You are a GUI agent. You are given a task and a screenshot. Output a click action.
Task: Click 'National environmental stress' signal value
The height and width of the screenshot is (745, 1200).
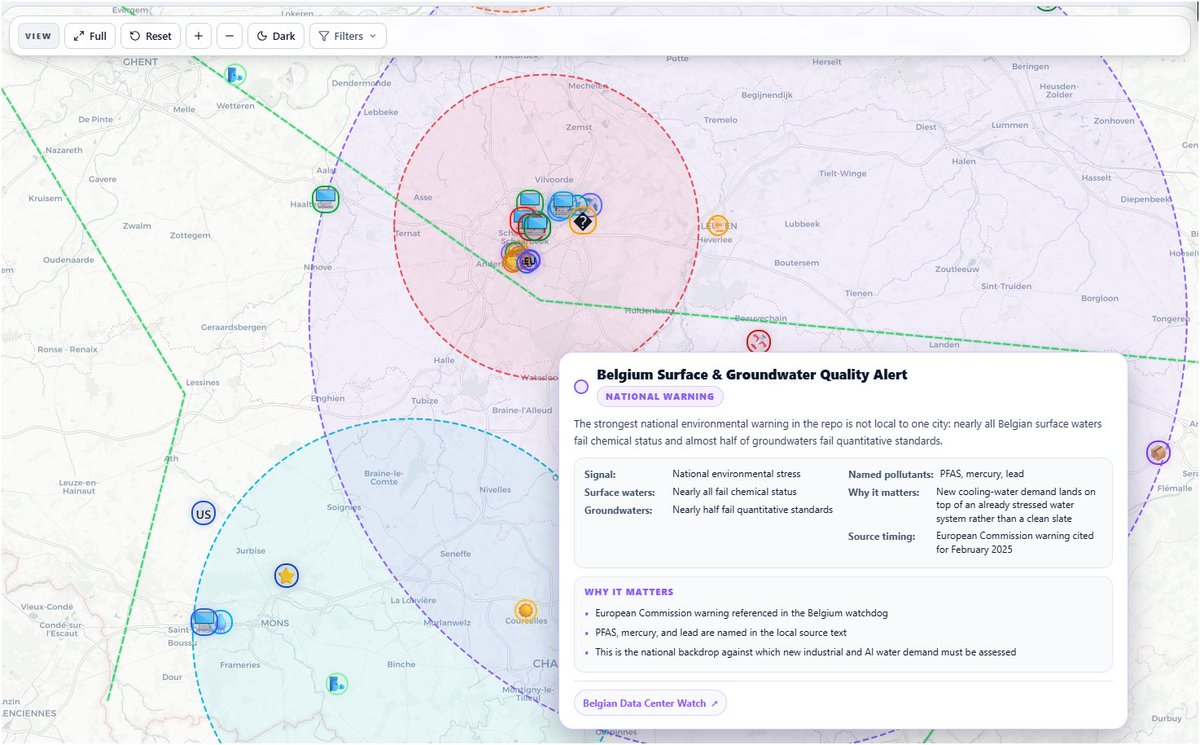[x=736, y=474]
